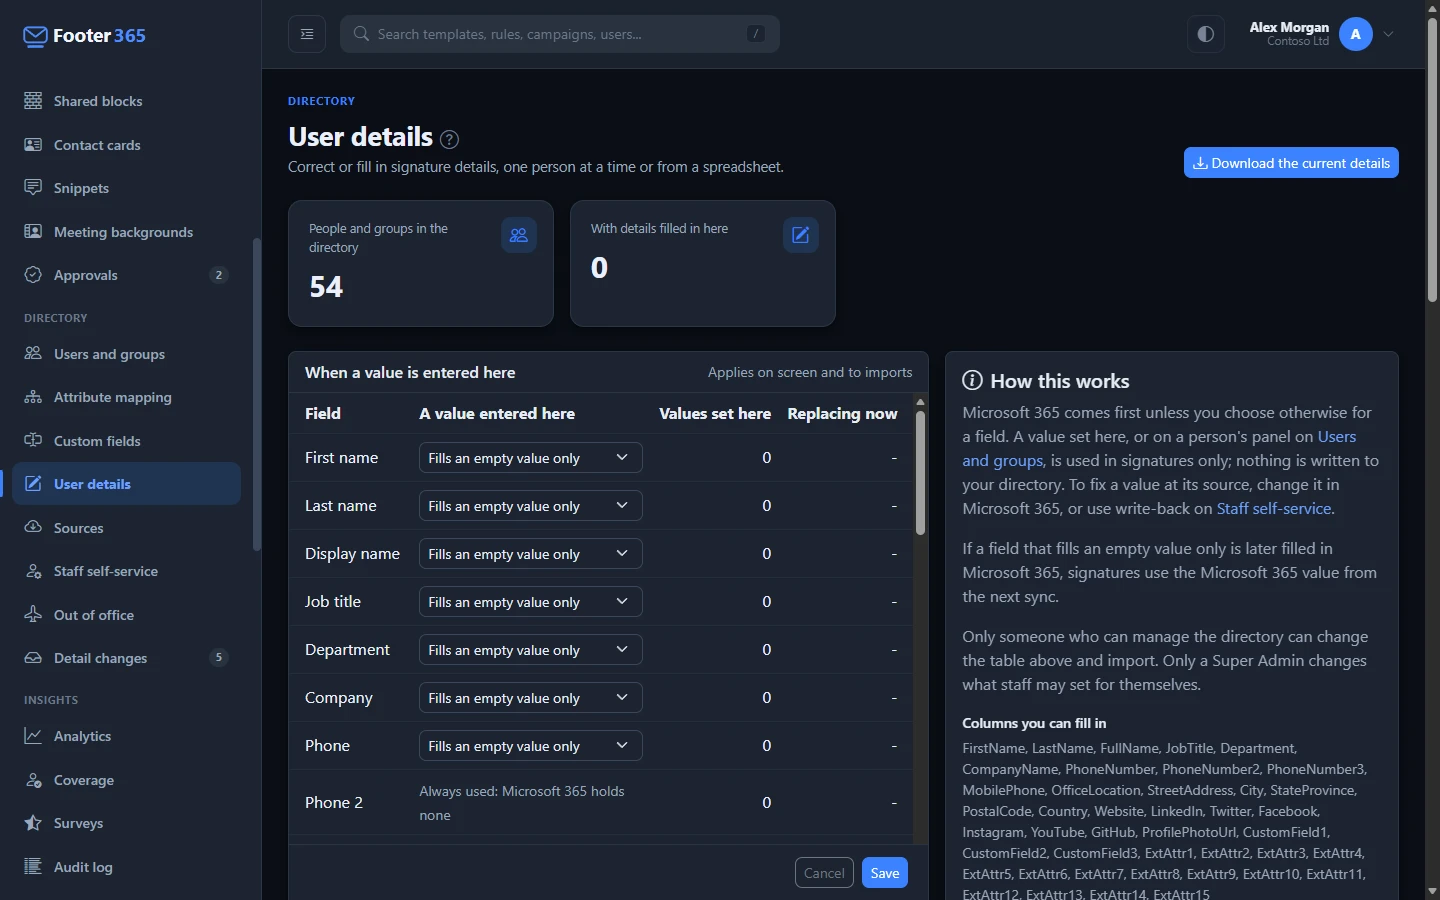Click the page vertical scrollbar

1432,160
